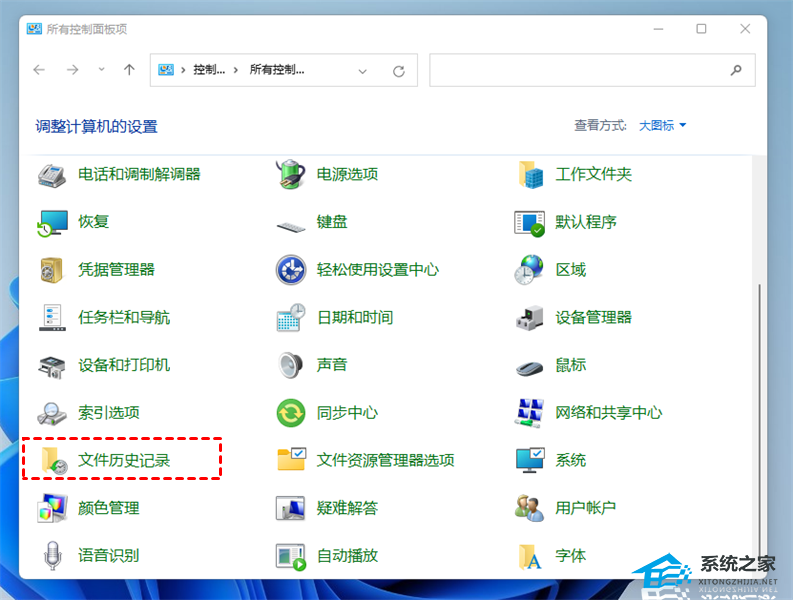Open the recent locations dropdown arrow
Screen dimensions: 793x600
click(x=101, y=70)
